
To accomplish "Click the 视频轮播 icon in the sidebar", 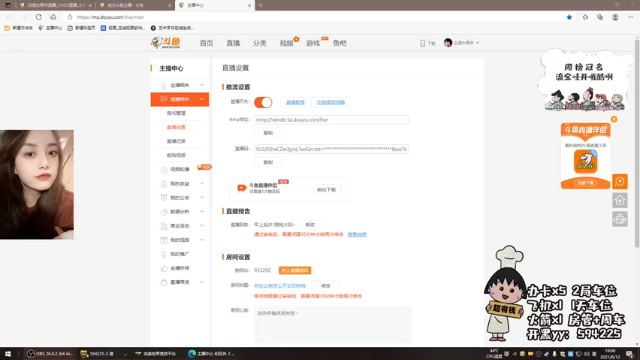I will 164,169.
